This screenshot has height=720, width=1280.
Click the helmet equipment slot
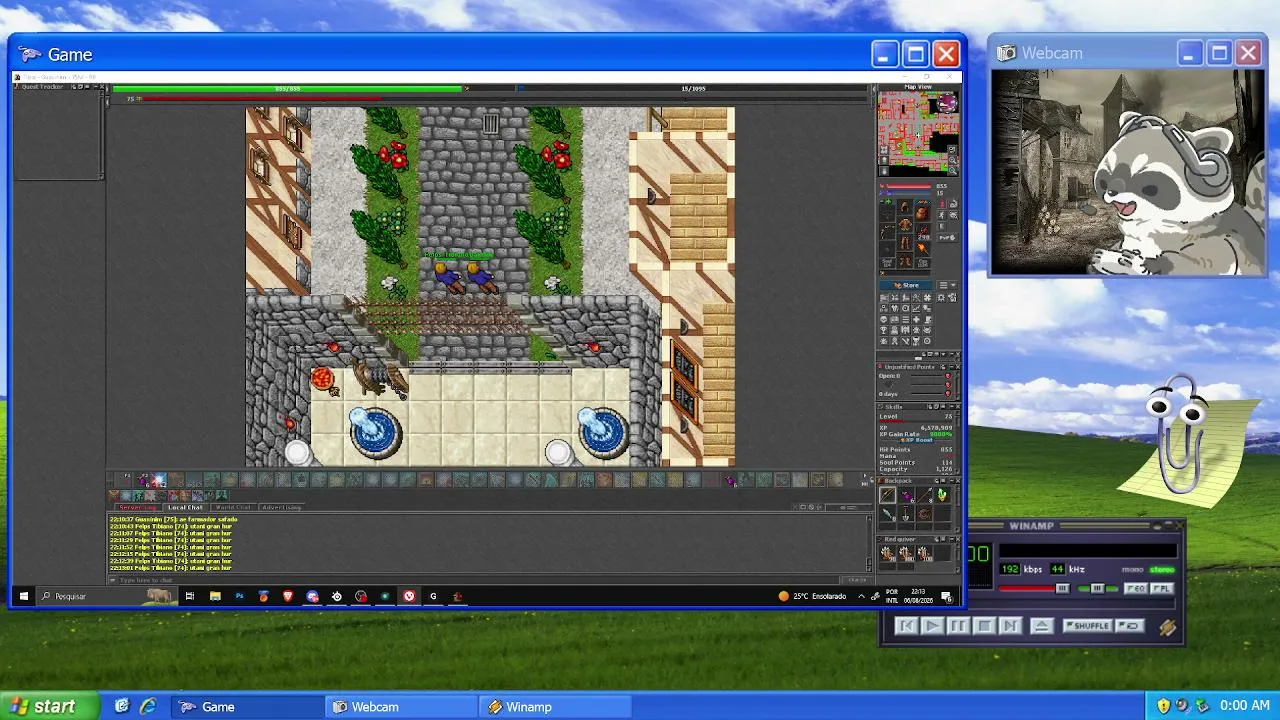(x=905, y=208)
